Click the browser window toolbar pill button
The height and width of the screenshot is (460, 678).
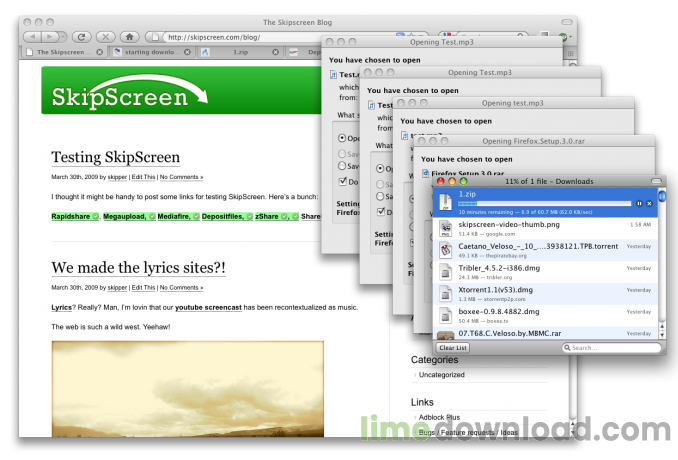click(566, 22)
